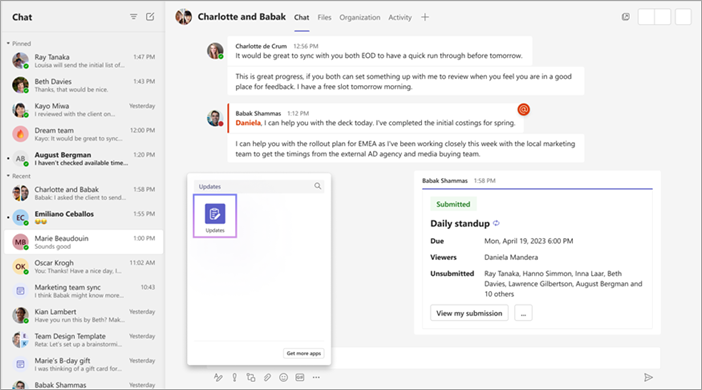
Task: Click the Submitted status label
Action: (453, 204)
